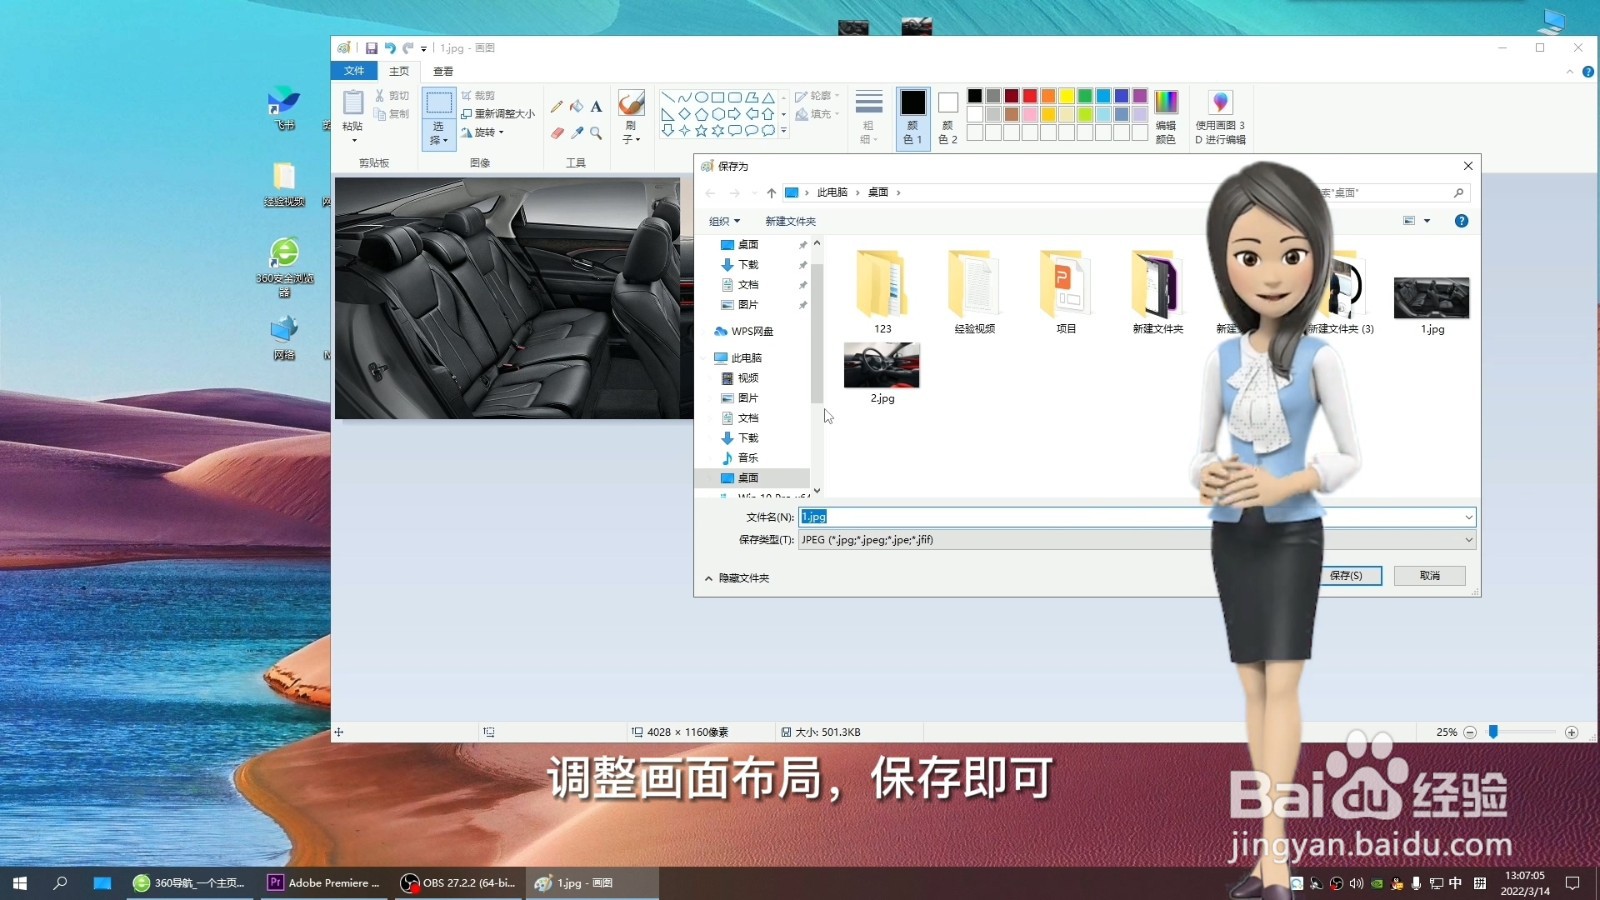1600x900 pixels.
Task: Click the rectangular Select tool icon
Action: coord(438,104)
